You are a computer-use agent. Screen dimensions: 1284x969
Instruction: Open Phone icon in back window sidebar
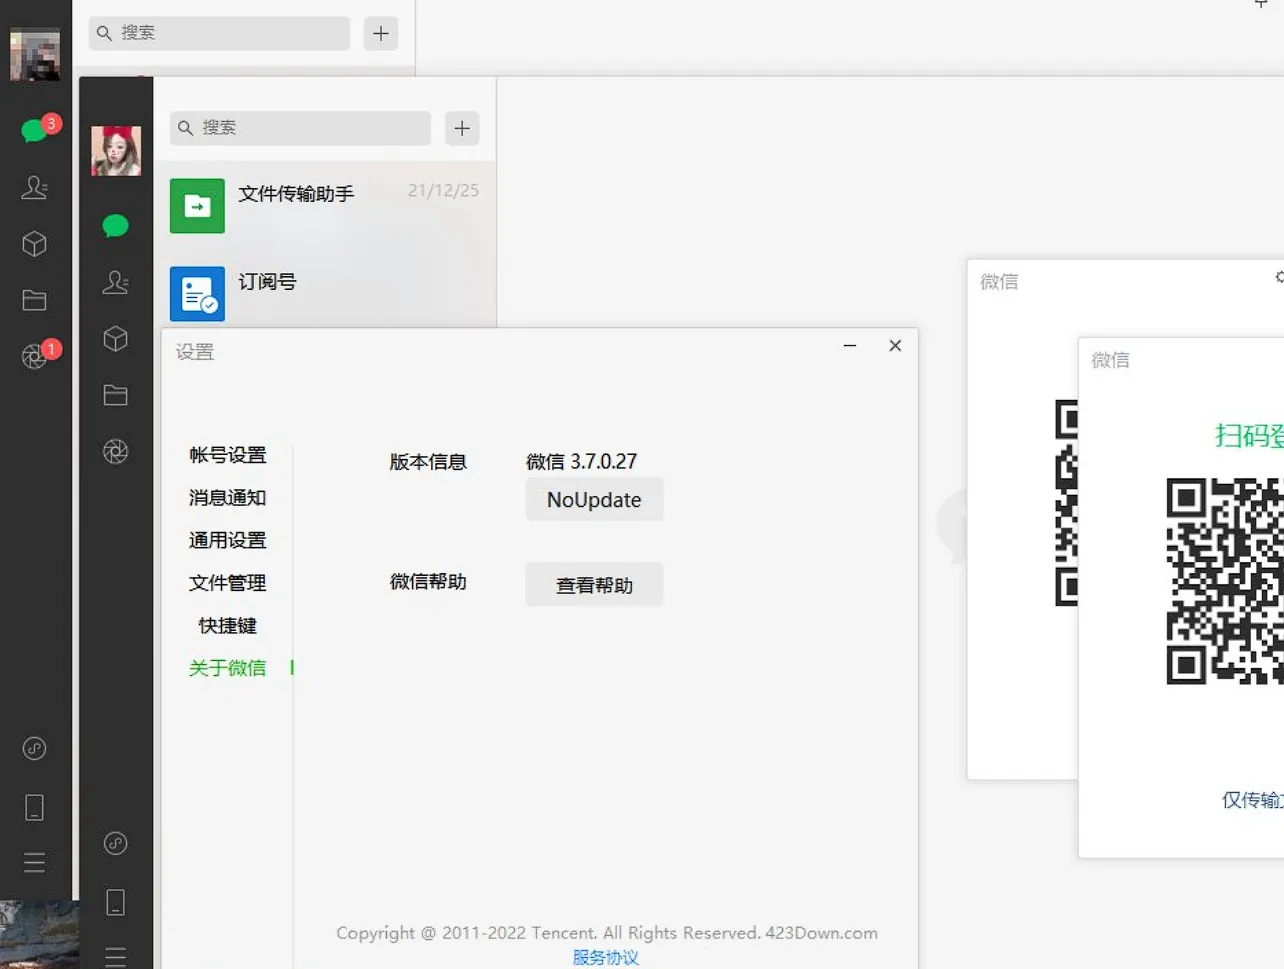(x=35, y=807)
